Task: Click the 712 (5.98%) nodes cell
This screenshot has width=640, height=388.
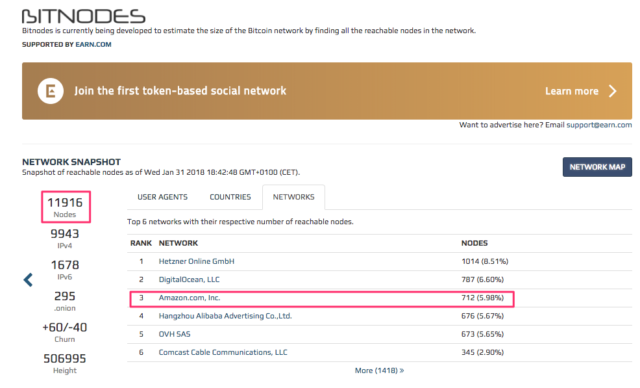Action: coord(483,298)
